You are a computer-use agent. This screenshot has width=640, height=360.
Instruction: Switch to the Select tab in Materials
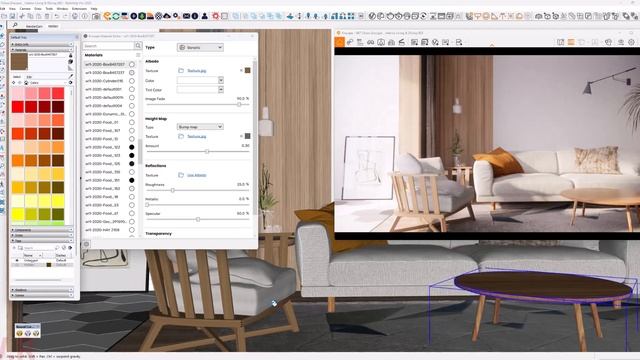(17, 77)
